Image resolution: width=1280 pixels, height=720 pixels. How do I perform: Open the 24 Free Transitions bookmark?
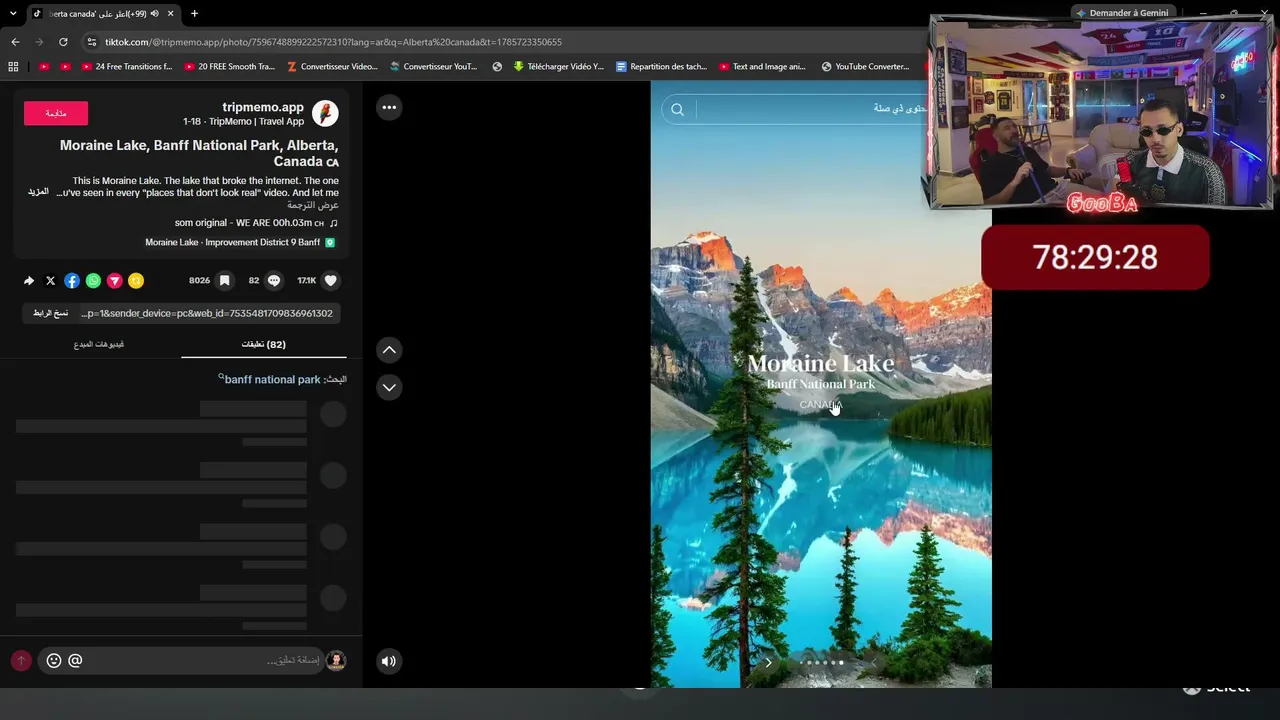coord(126,67)
